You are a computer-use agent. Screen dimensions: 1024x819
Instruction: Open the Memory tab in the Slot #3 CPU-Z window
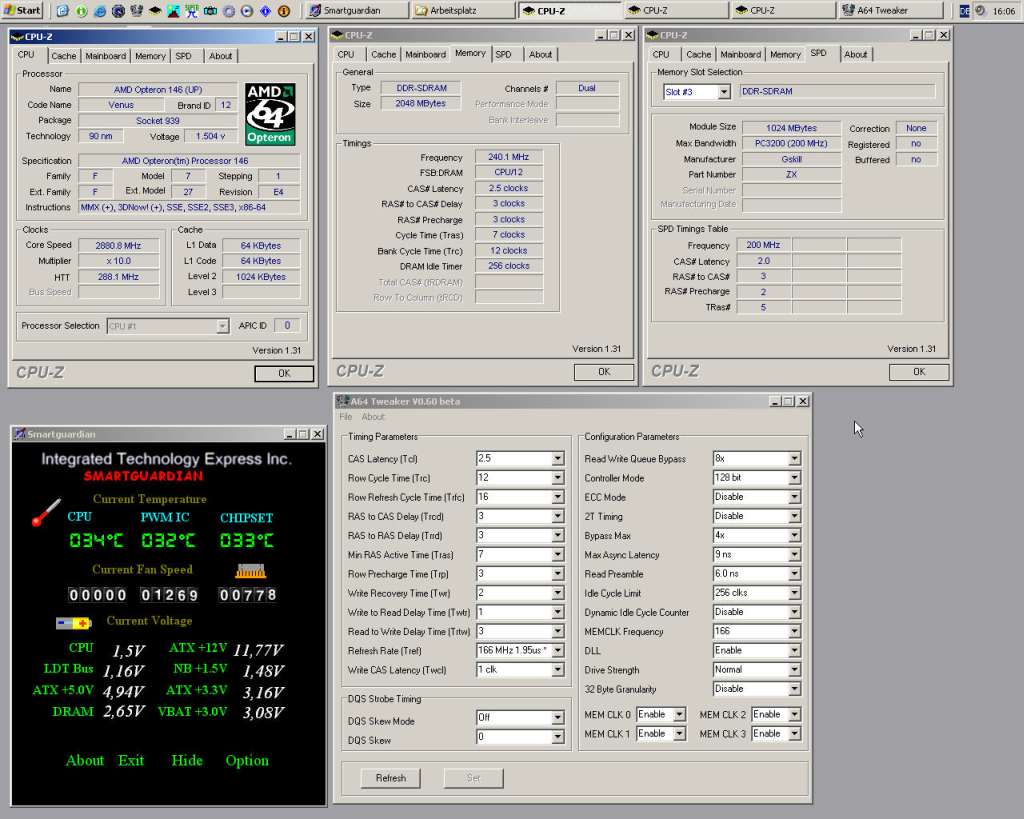[x=785, y=55]
